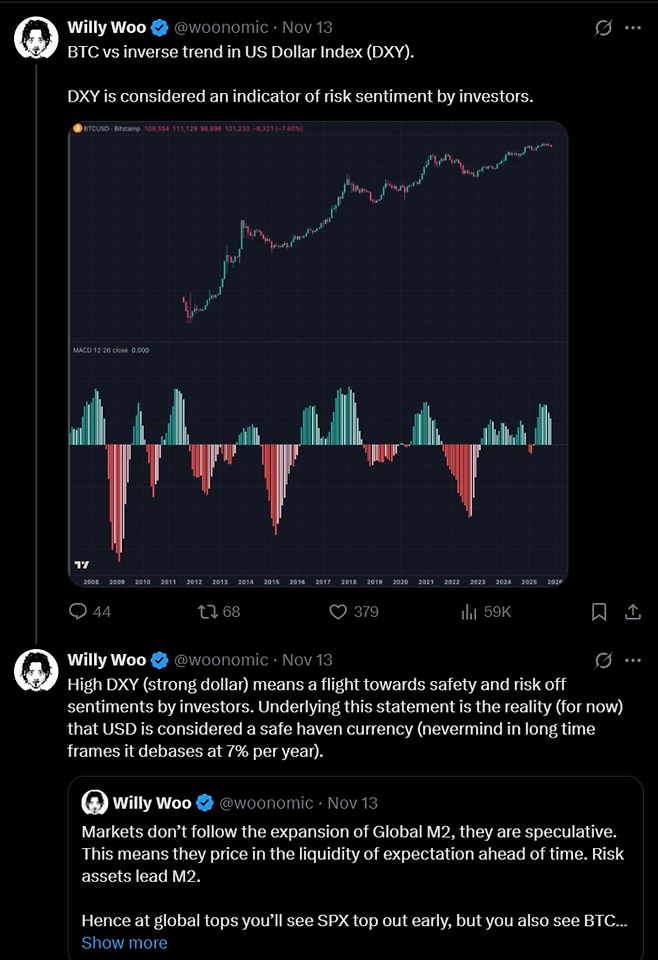Like the first tweet with the heart icon
Viewport: 658px width, 960px height.
[338, 611]
